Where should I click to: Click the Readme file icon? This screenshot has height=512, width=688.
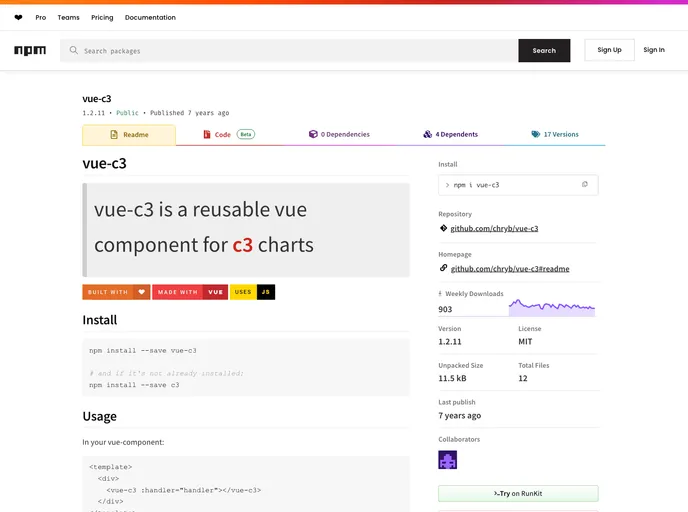114,135
